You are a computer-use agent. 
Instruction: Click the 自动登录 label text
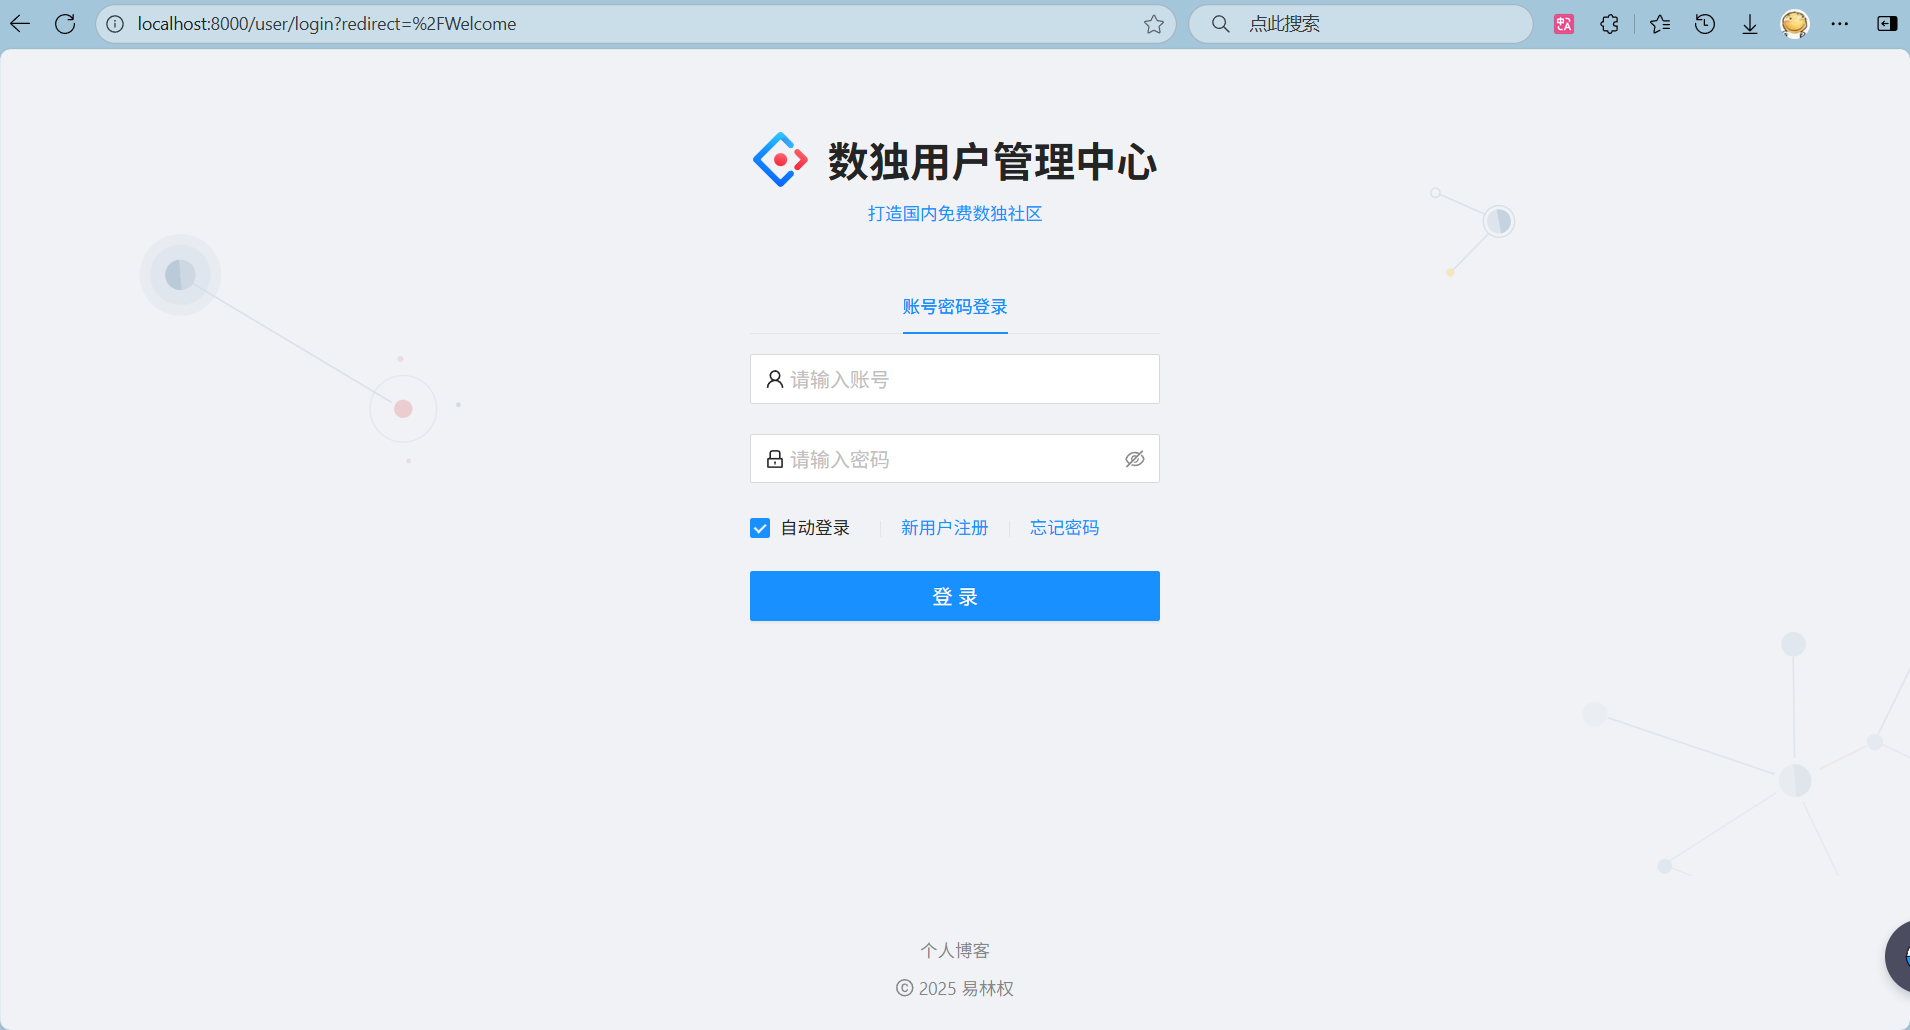[815, 528]
